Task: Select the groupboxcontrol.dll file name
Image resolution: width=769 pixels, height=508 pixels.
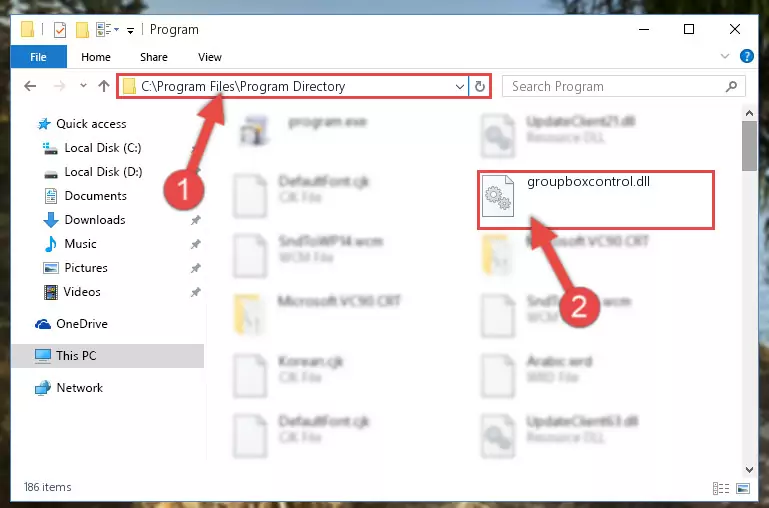Action: tap(588, 181)
